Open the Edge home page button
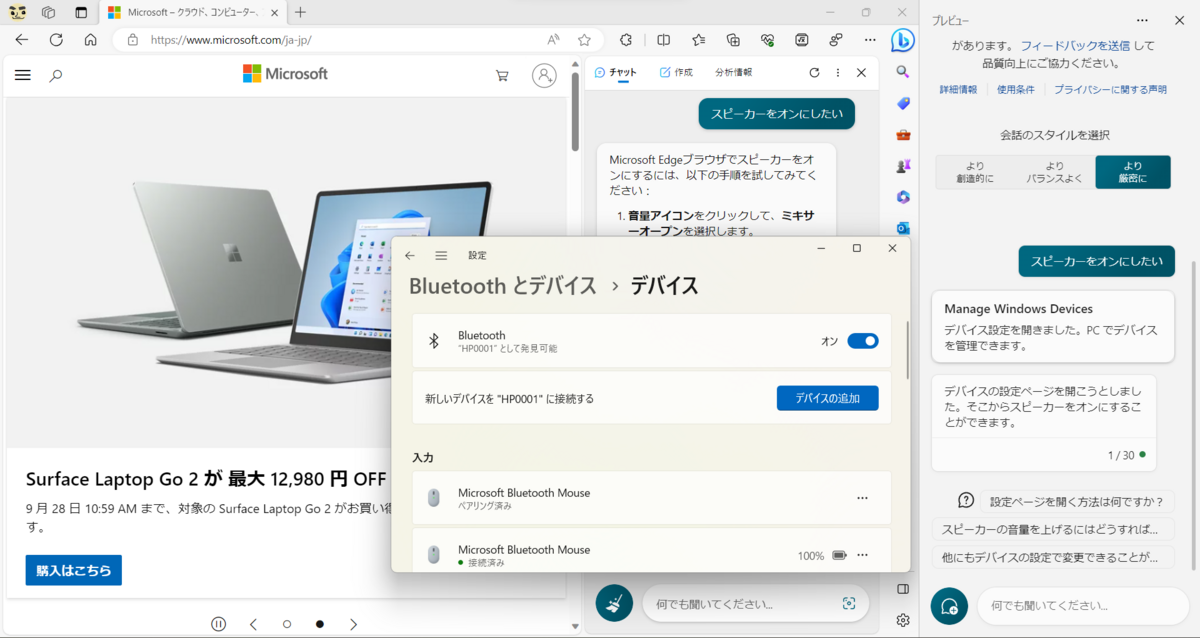The height and width of the screenshot is (638, 1200). [x=90, y=40]
